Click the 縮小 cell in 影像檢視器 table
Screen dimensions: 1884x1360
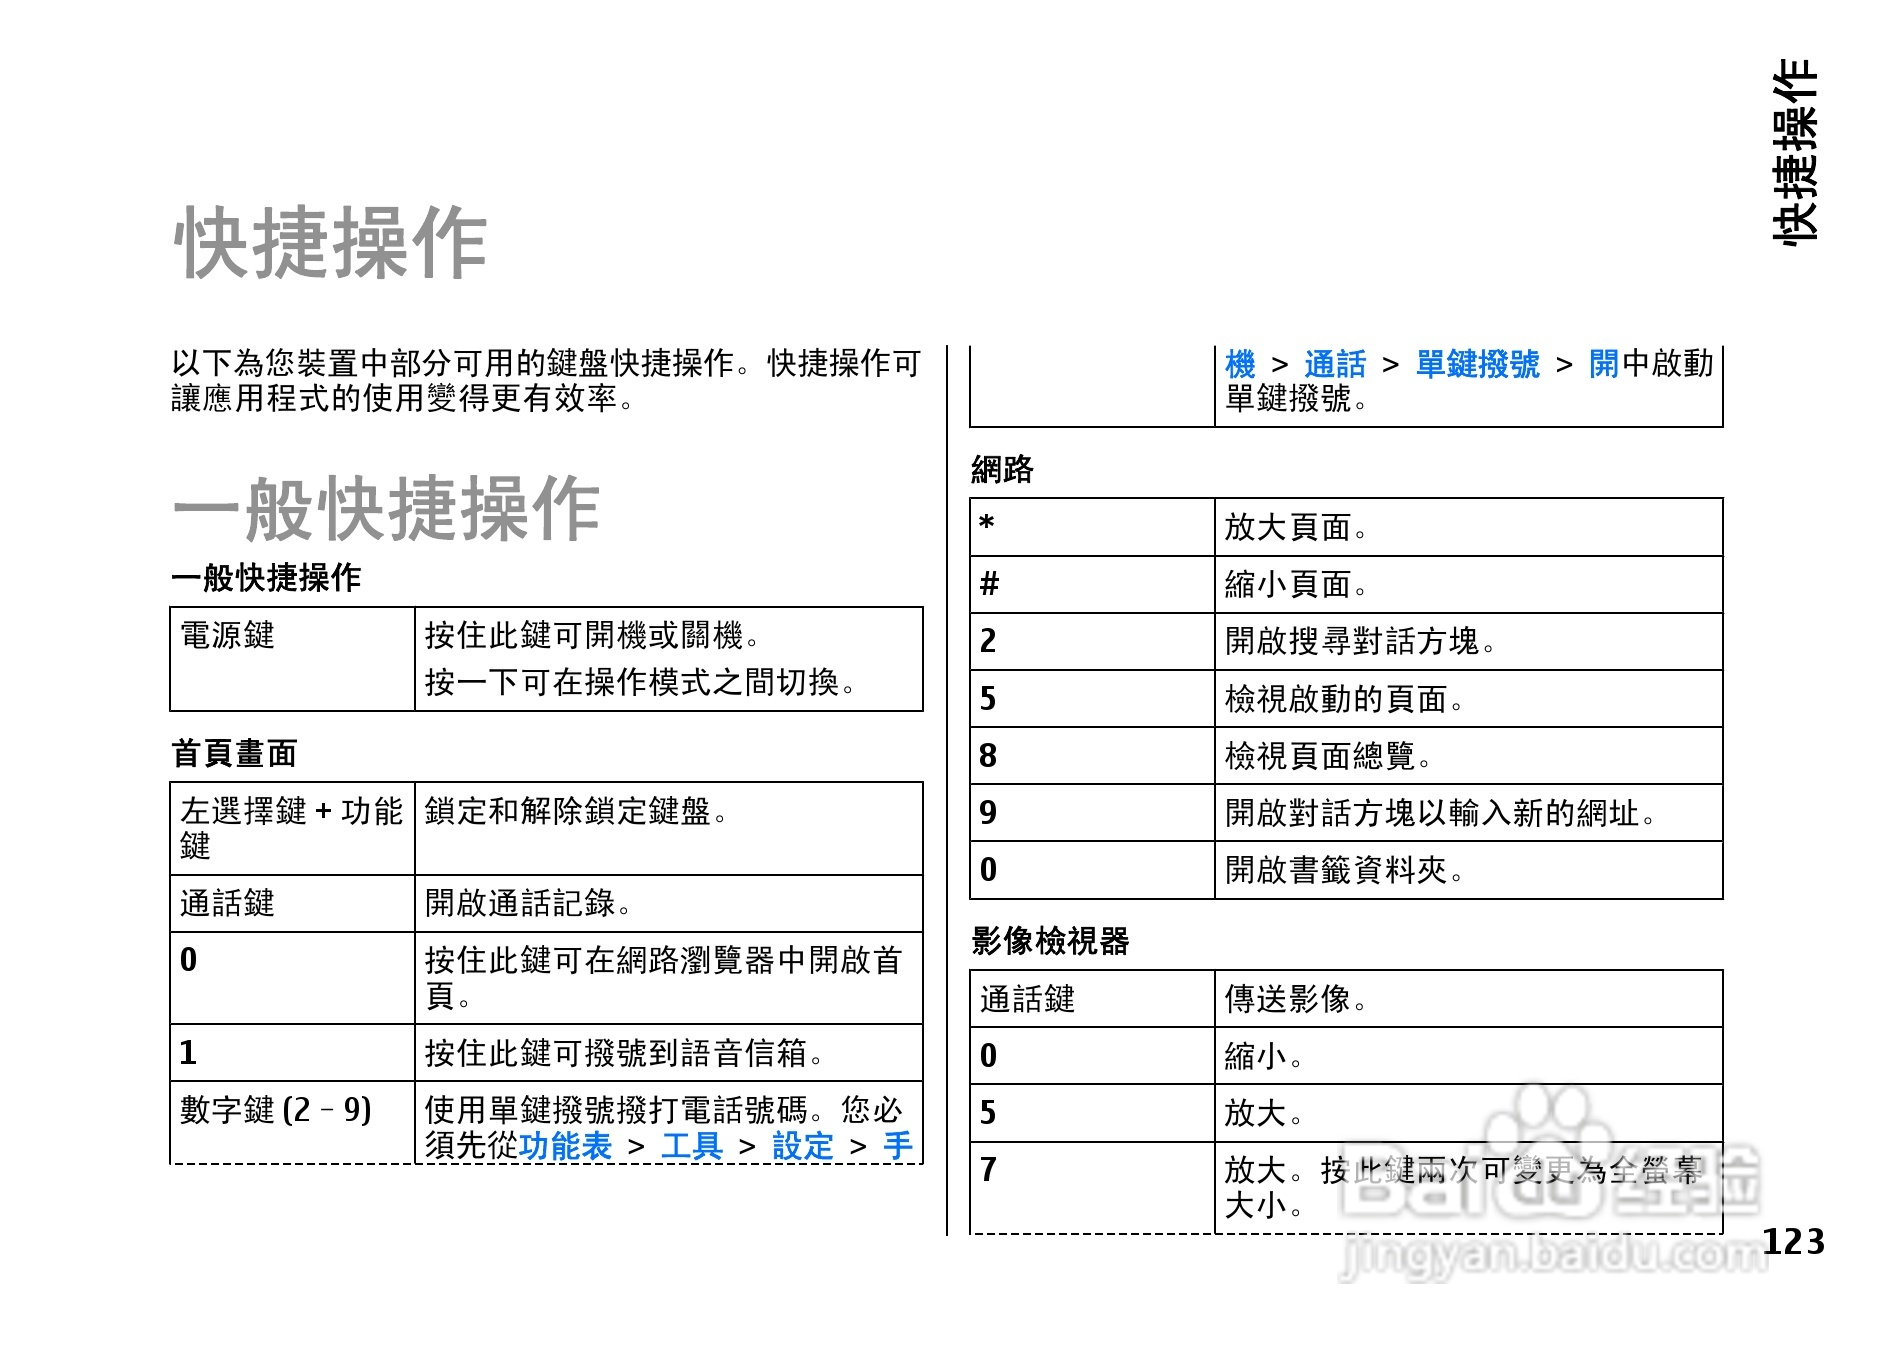point(1468,1055)
